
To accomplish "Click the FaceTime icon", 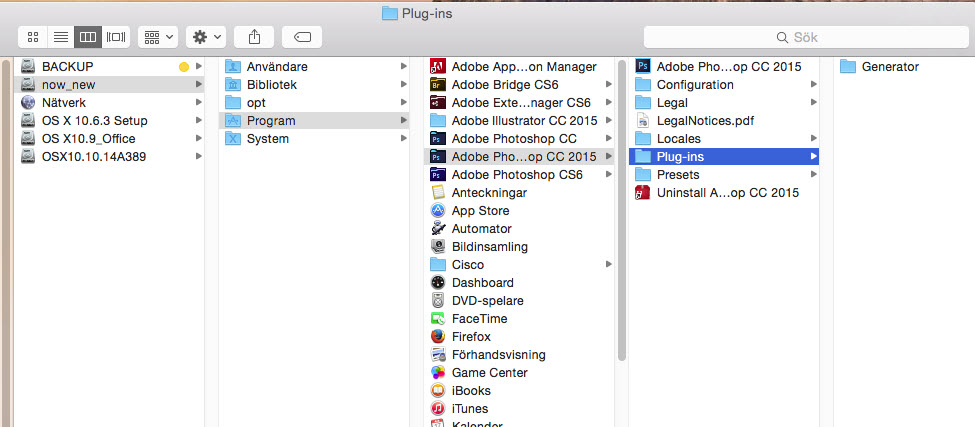I will click(x=438, y=319).
